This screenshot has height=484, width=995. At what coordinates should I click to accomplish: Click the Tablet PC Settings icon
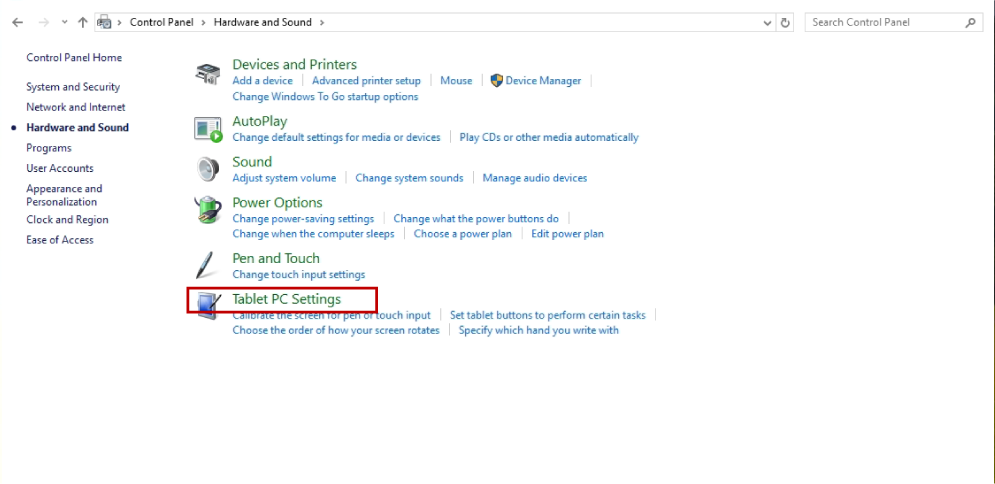point(208,305)
